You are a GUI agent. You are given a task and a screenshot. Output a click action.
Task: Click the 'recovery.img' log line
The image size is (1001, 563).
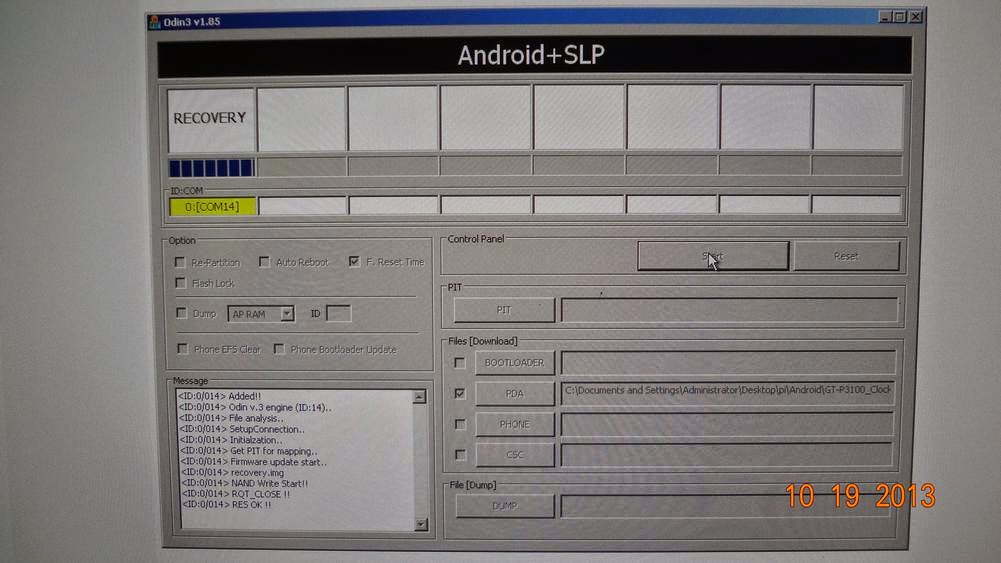(232, 472)
